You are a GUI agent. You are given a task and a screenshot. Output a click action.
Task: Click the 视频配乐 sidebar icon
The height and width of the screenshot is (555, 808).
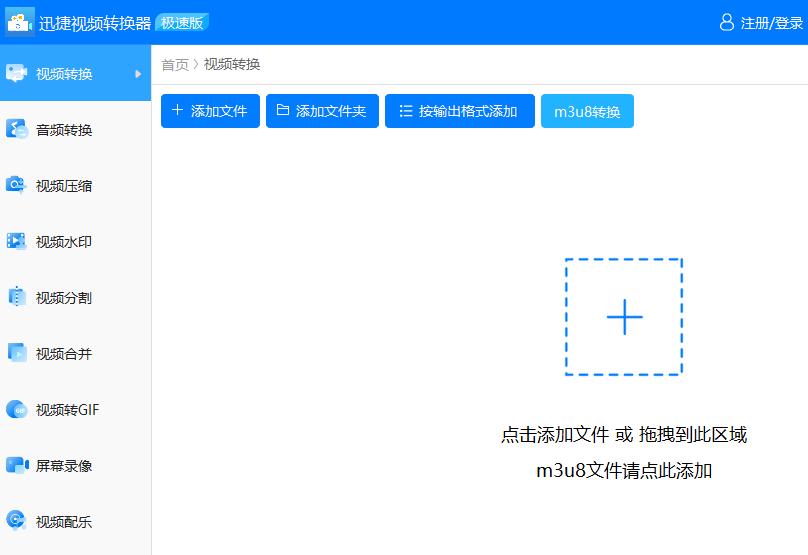[x=16, y=521]
